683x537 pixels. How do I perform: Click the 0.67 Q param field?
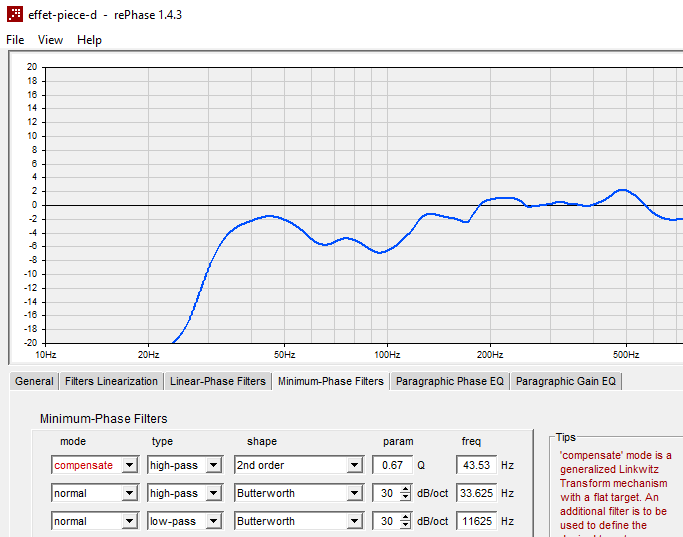(392, 465)
